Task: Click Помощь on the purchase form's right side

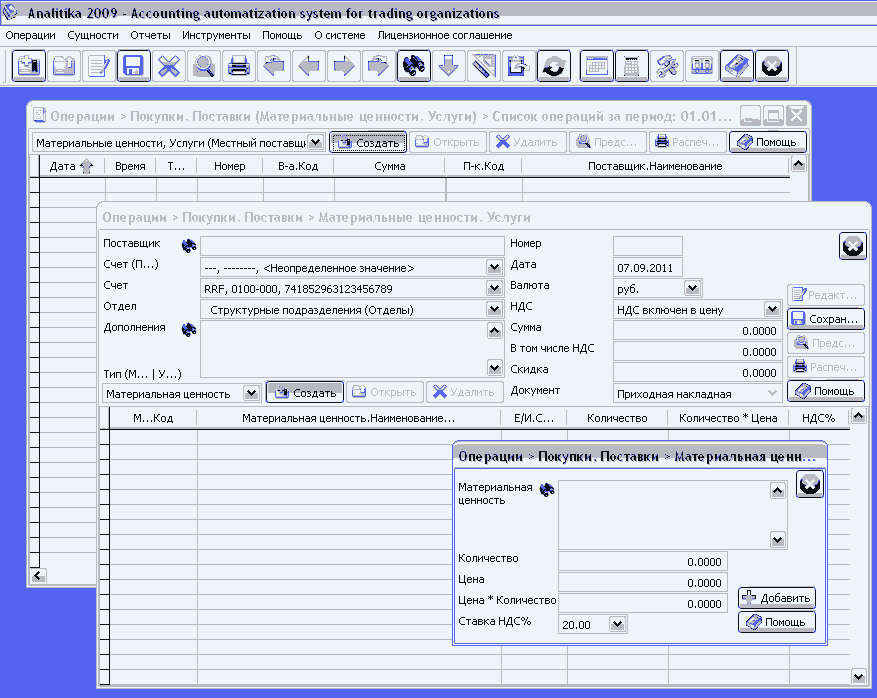Action: (x=826, y=391)
